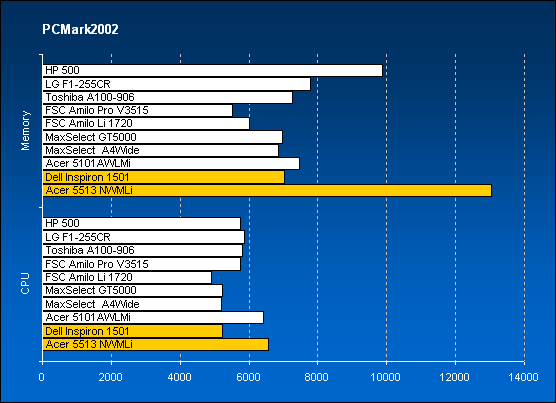This screenshot has width=556, height=403.
Task: Click the 8000 axis value
Action: coord(316,377)
